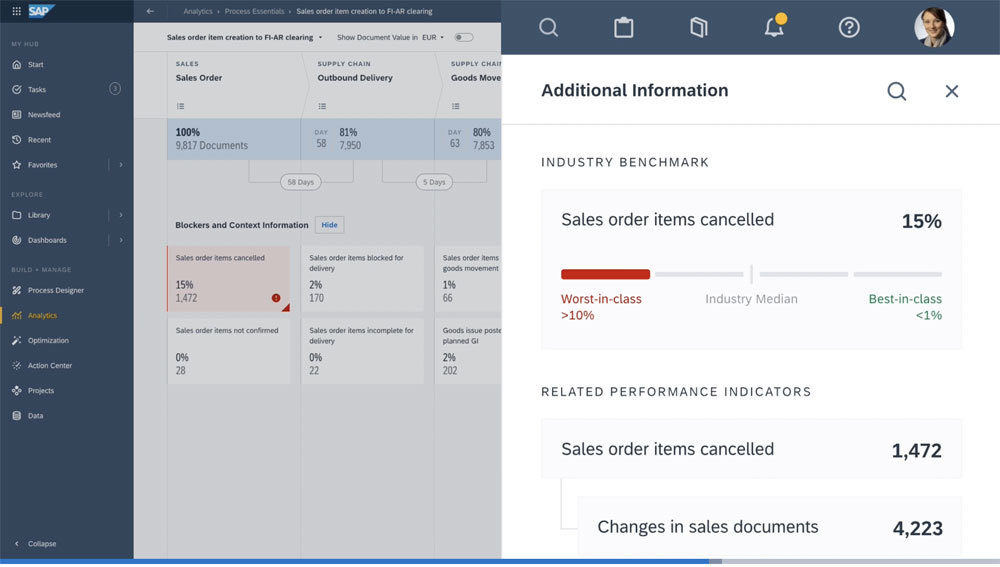Click the industry benchmark bar's red segment
The image size is (1000, 567).
(605, 274)
